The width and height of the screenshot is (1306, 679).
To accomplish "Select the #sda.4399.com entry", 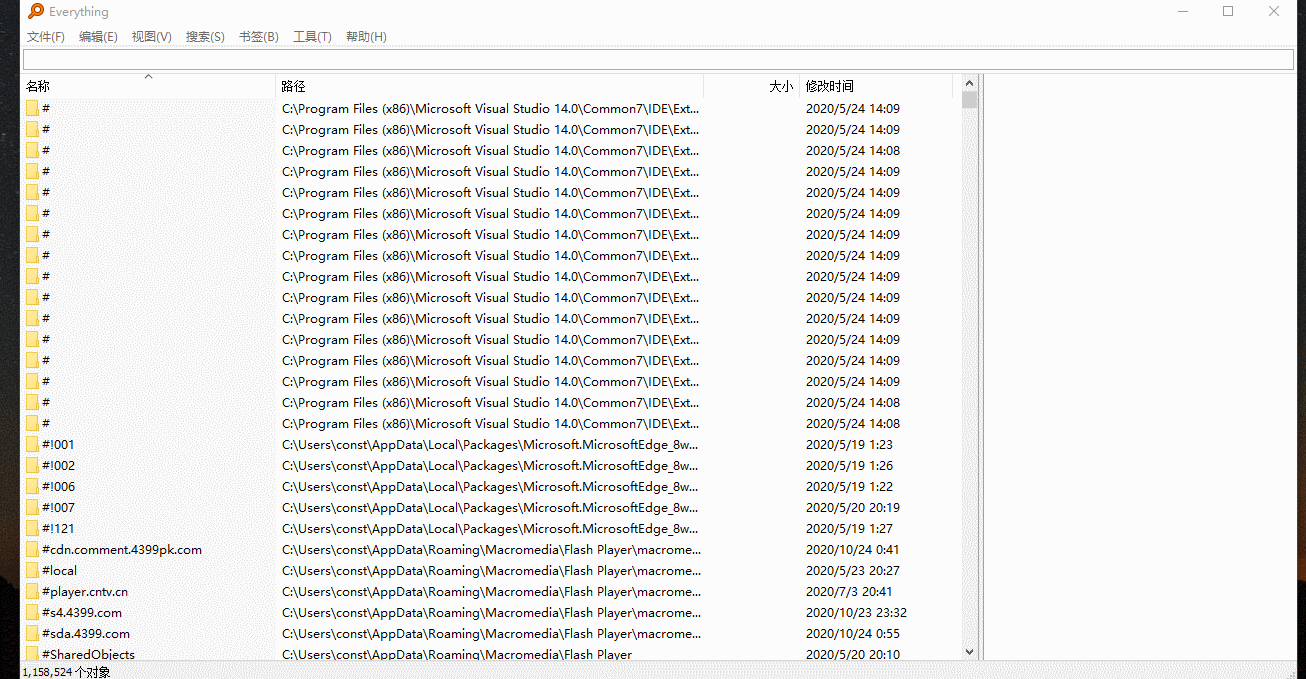I will pos(86,634).
